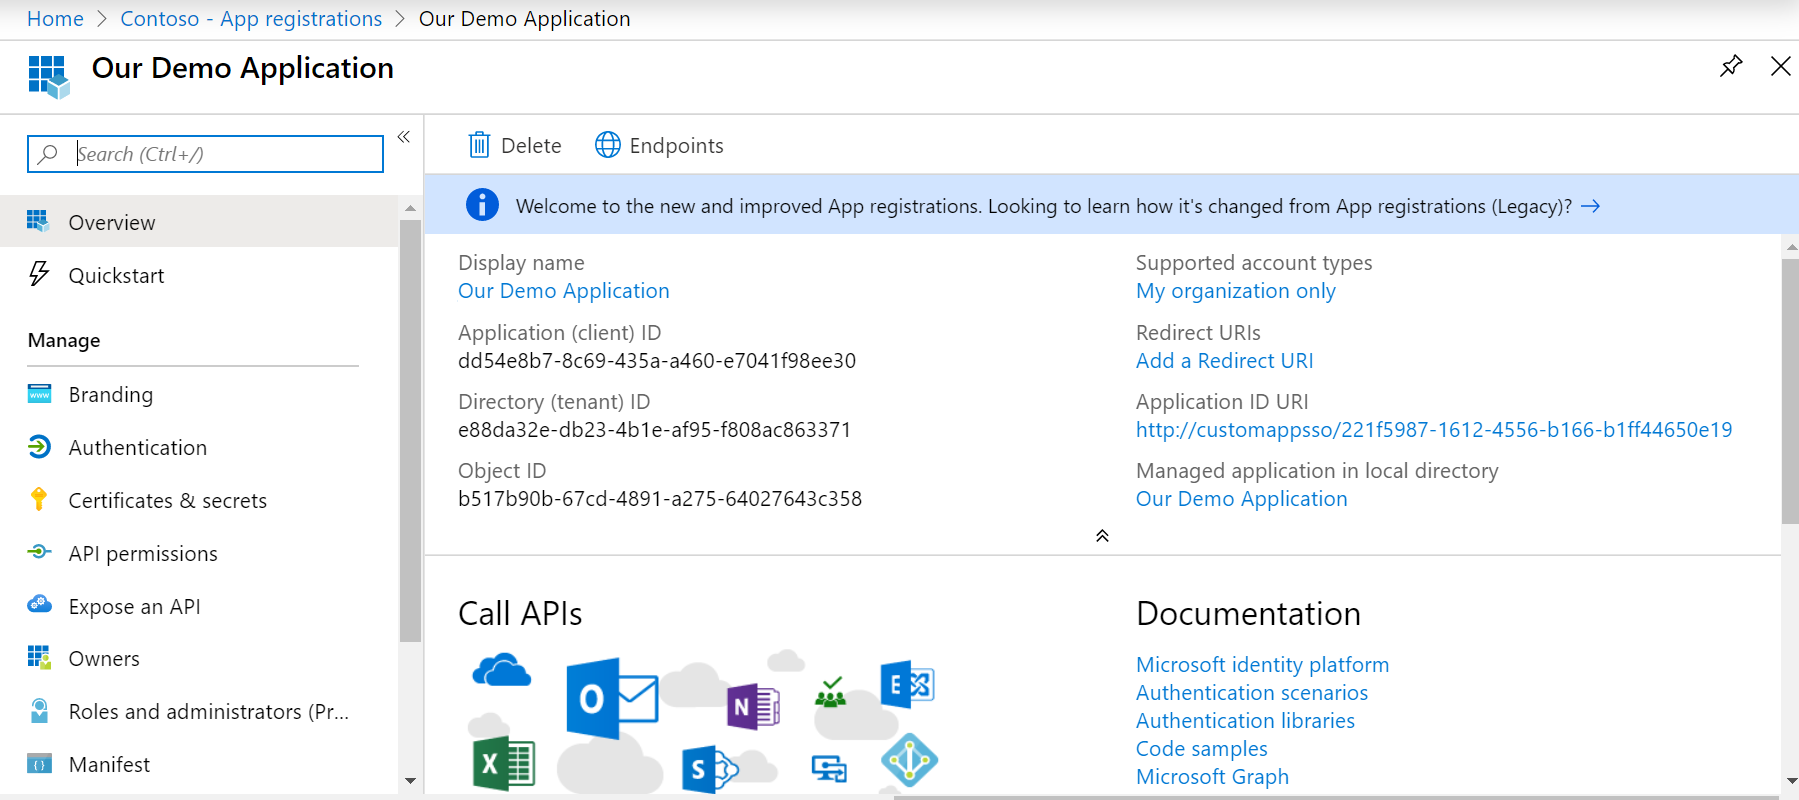Click the My organization only link
The image size is (1799, 800).
pyautogui.click(x=1236, y=291)
